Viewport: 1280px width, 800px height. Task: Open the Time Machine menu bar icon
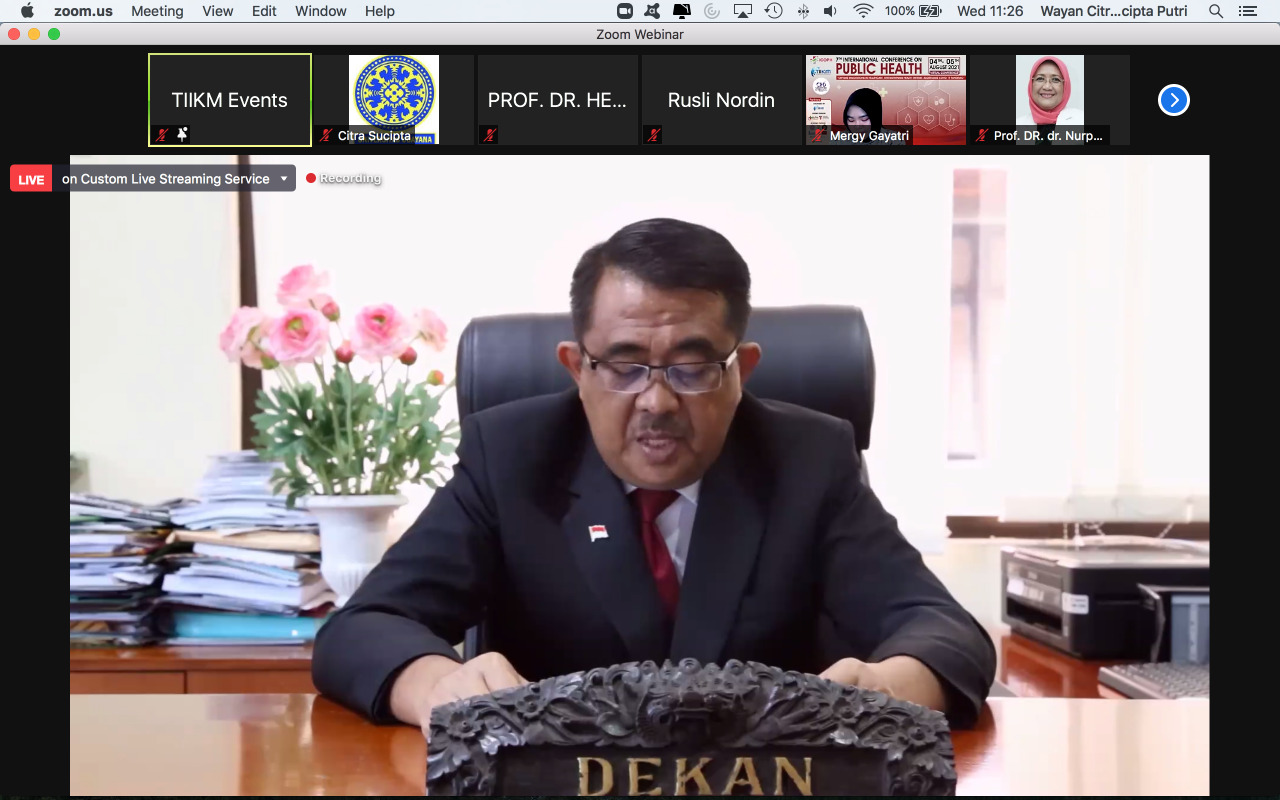click(773, 11)
